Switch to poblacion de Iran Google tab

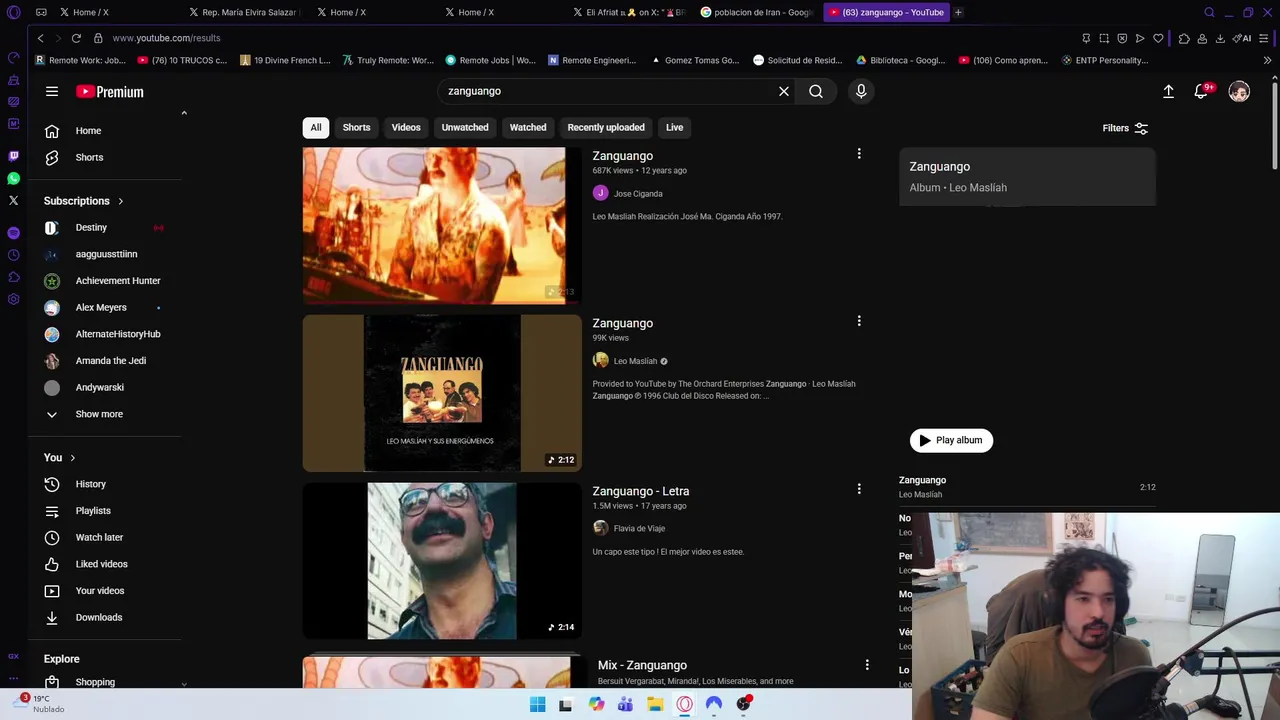coord(758,12)
